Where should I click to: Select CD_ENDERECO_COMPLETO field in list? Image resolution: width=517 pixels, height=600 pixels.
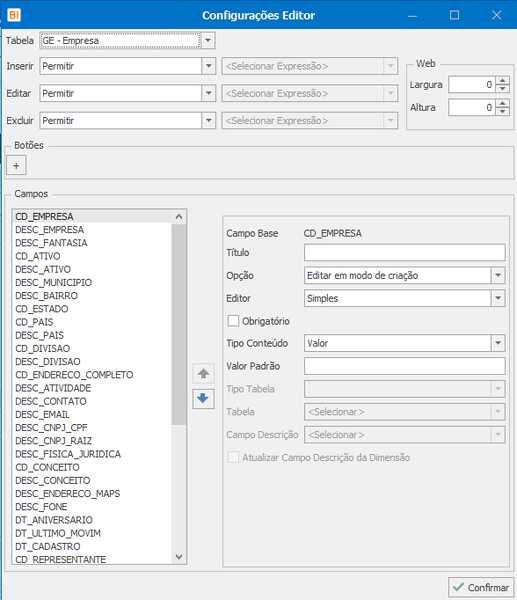pyautogui.click(x=74, y=375)
